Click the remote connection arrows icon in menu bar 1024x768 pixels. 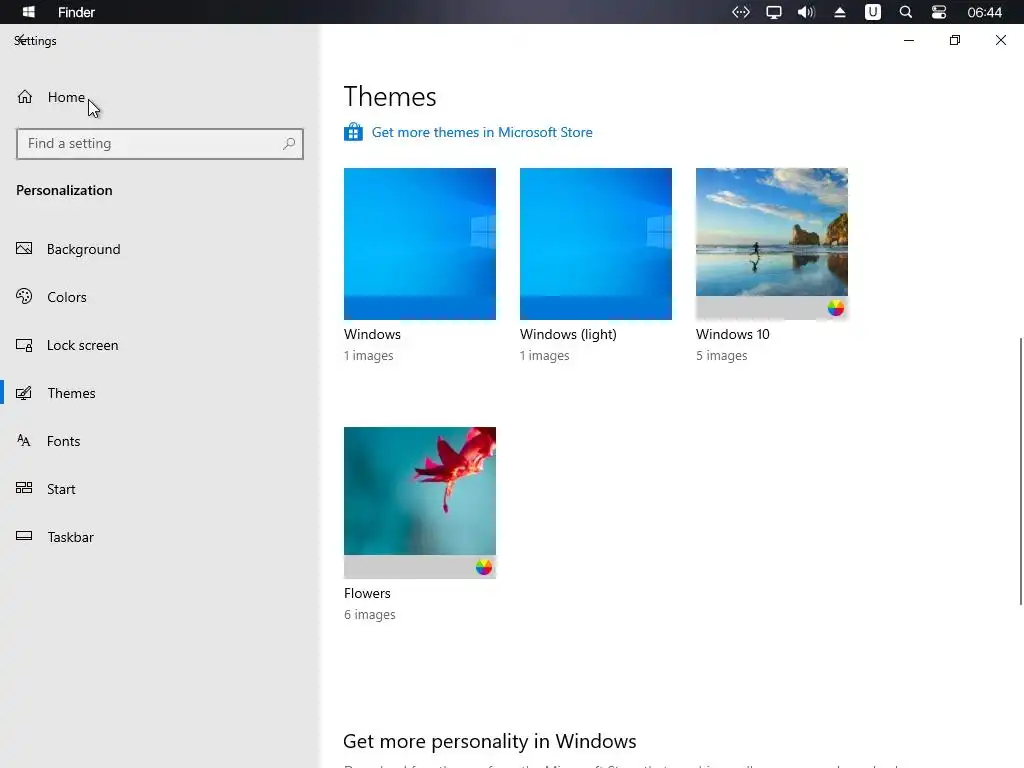[741, 12]
